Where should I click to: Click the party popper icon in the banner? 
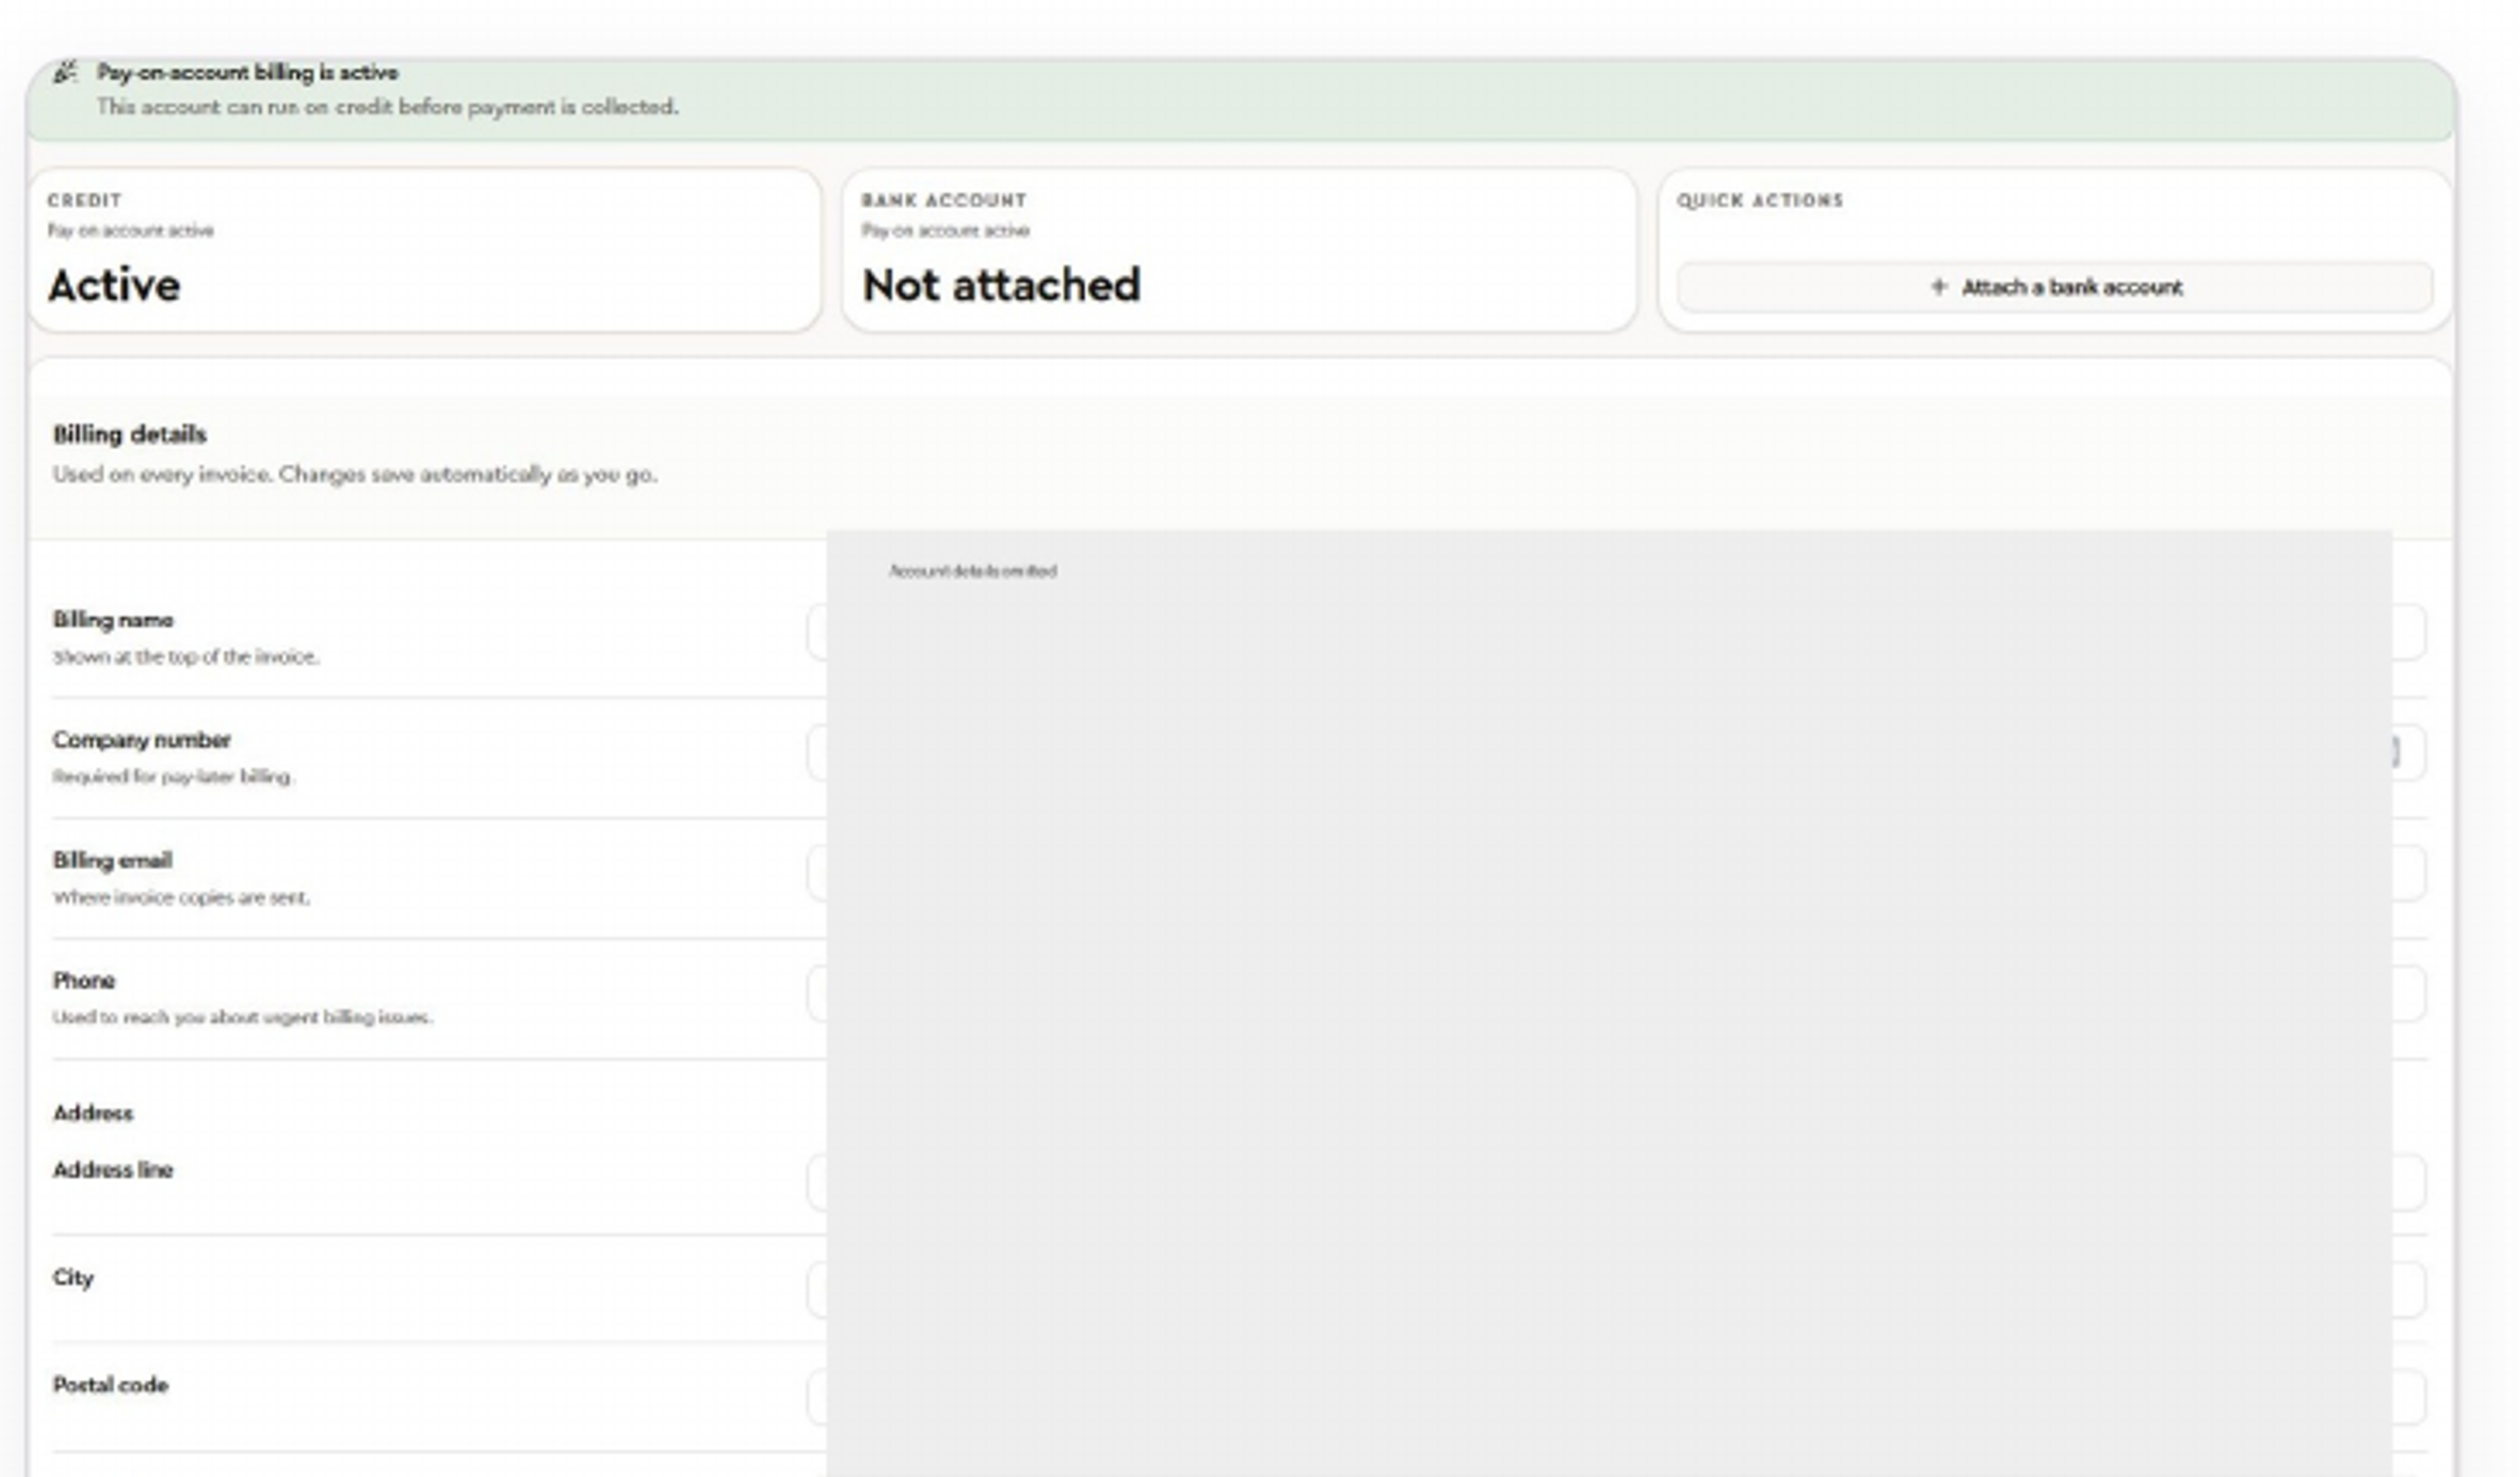tap(65, 72)
